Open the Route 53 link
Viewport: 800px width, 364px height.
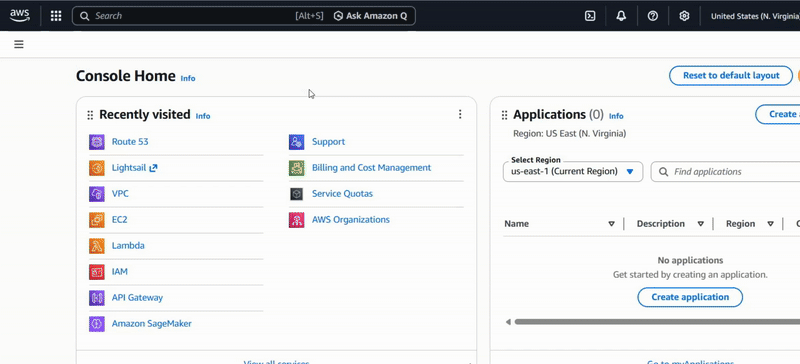pos(130,142)
